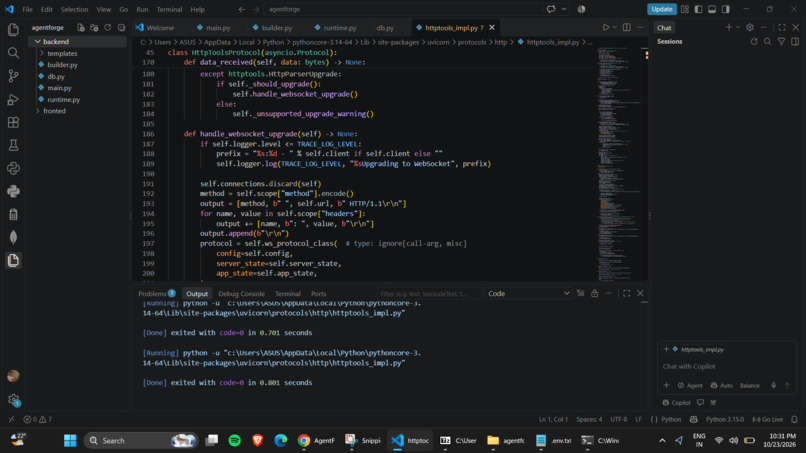The width and height of the screenshot is (806, 453).
Task: Open the Search view in activity bar
Action: 13,52
